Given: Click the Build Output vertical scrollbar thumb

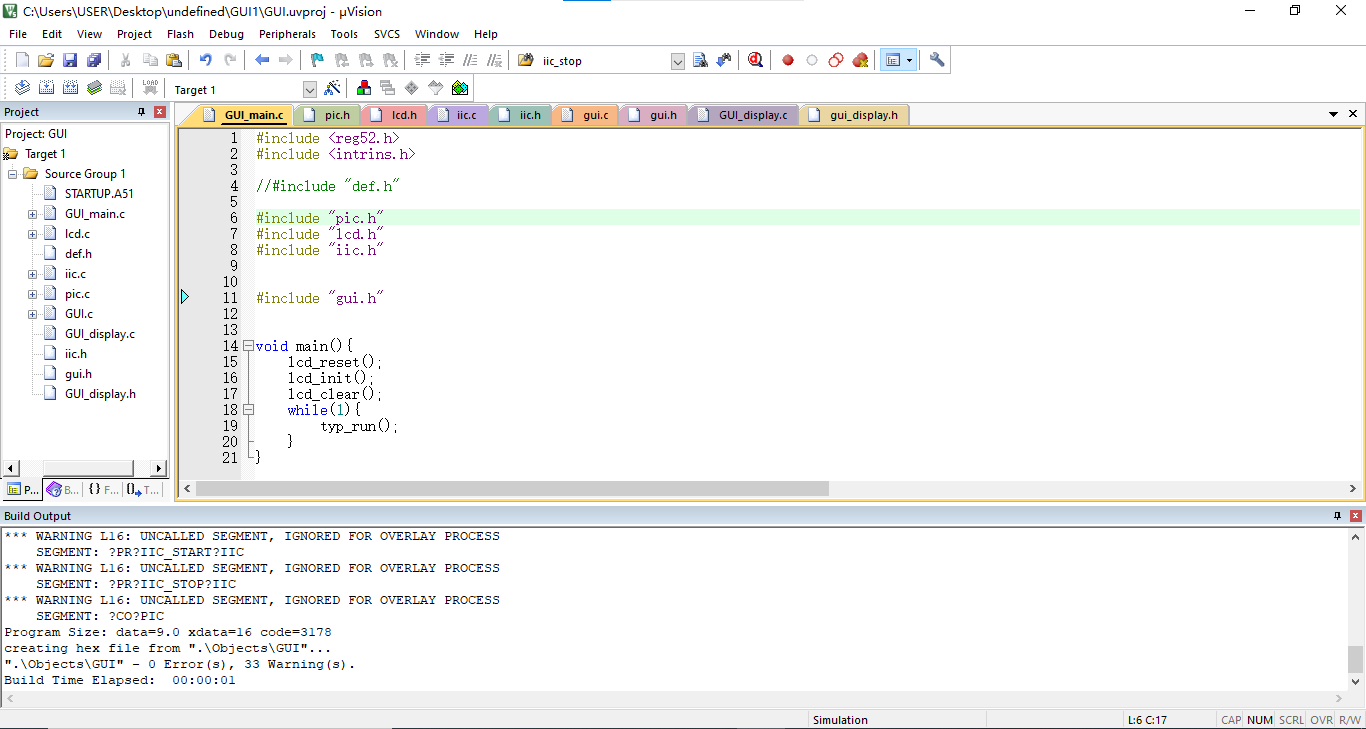Looking at the screenshot, I should pyautogui.click(x=1355, y=659).
